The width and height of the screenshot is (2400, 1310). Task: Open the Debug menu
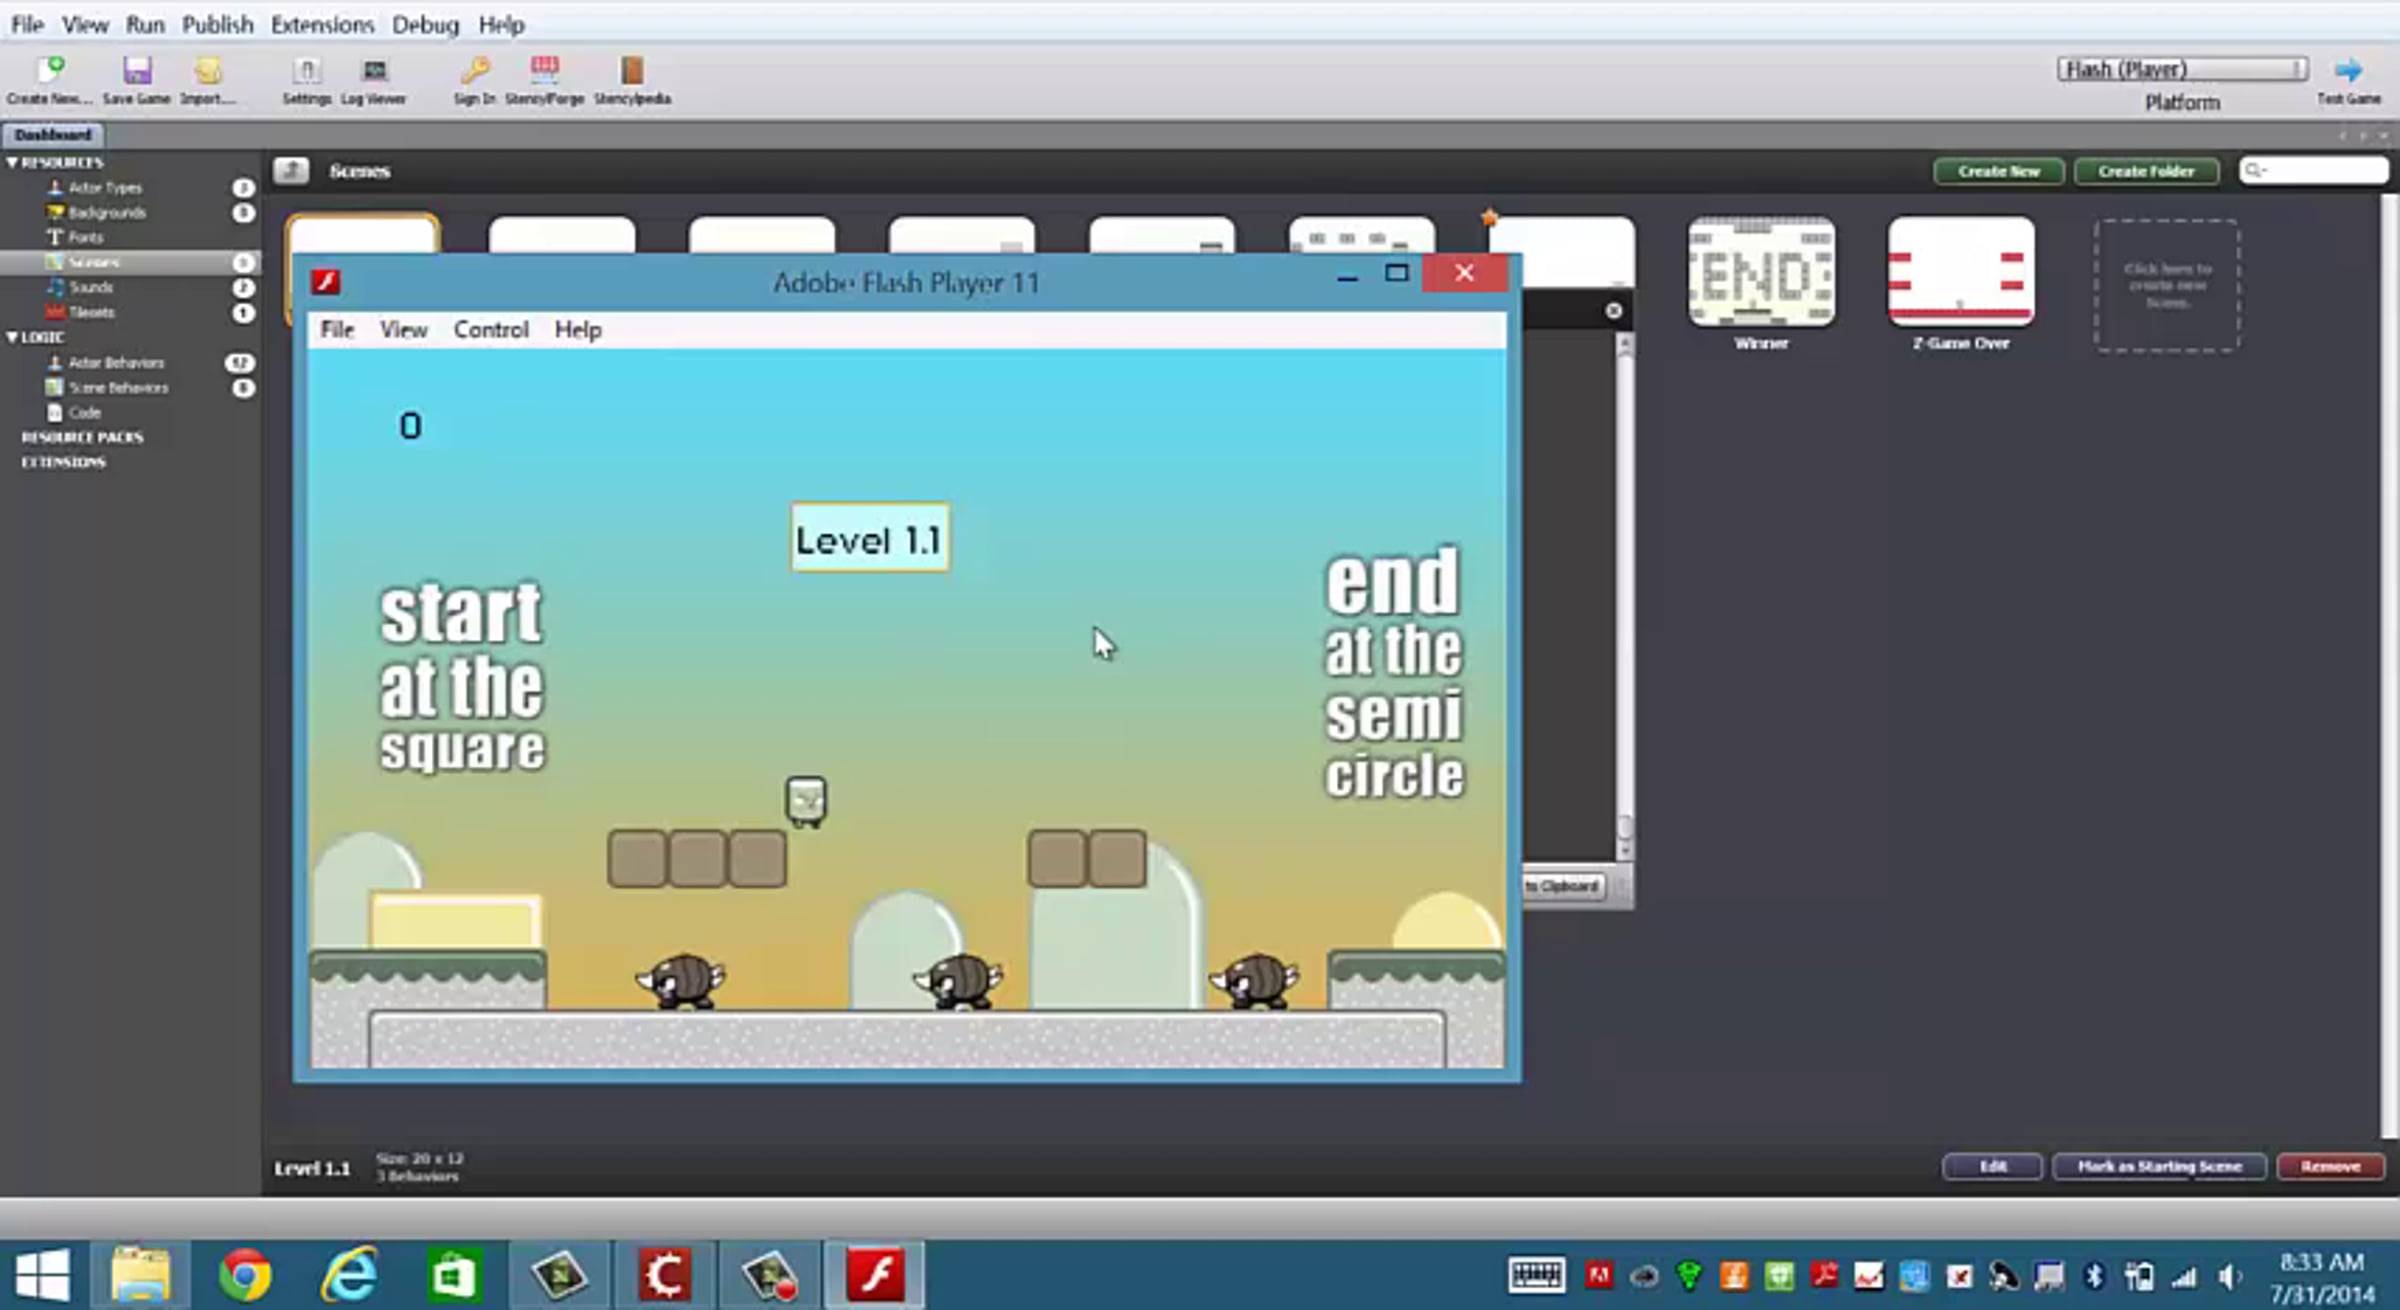(x=425, y=24)
